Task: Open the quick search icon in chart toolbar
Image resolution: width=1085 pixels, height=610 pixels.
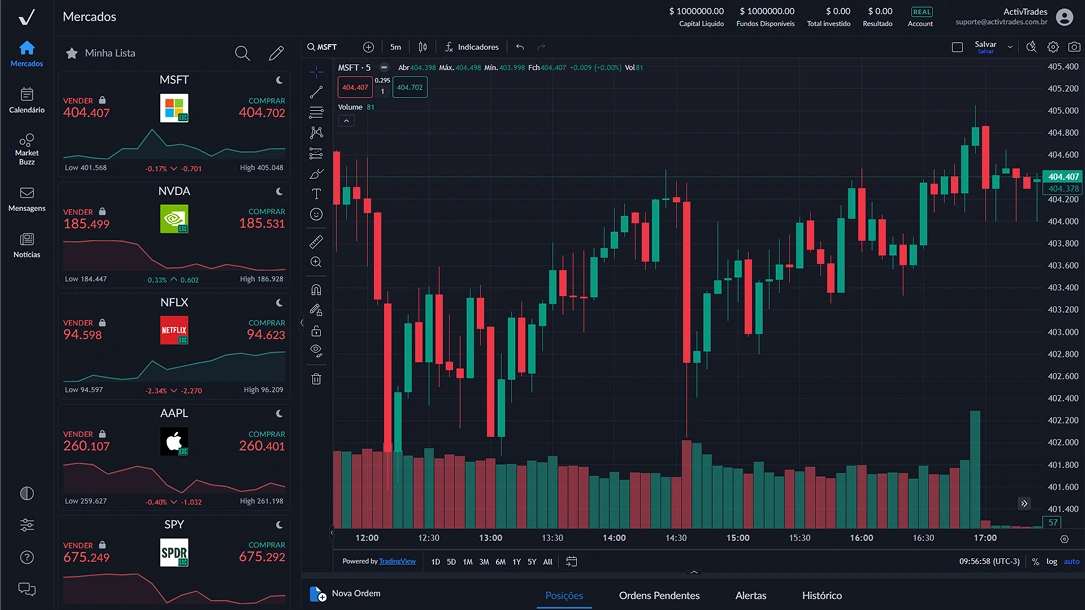Action: 1031,47
